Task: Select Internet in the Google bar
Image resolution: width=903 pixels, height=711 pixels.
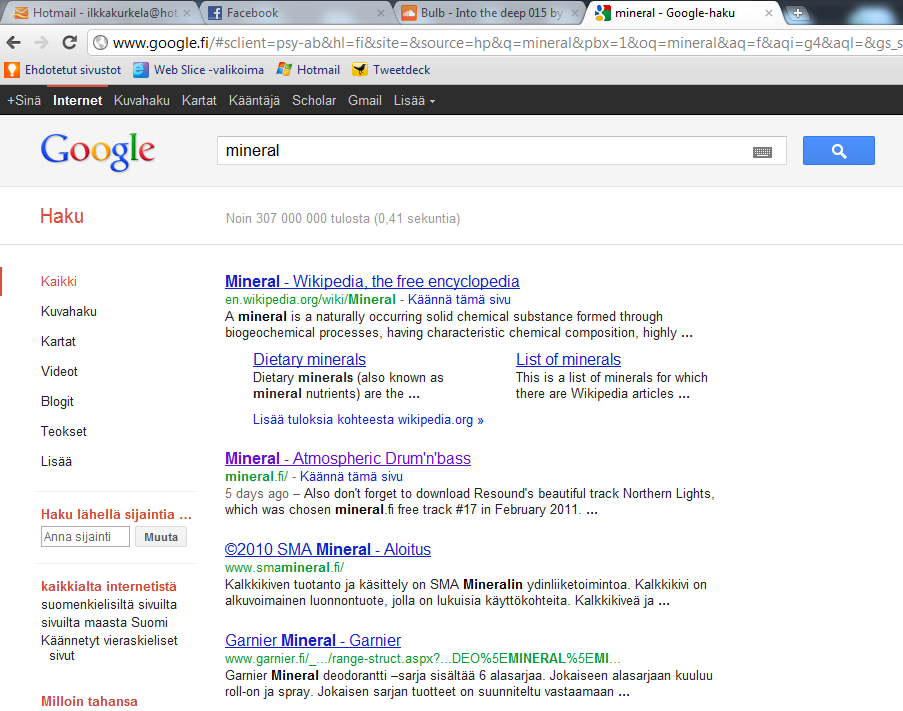Action: 77,101
